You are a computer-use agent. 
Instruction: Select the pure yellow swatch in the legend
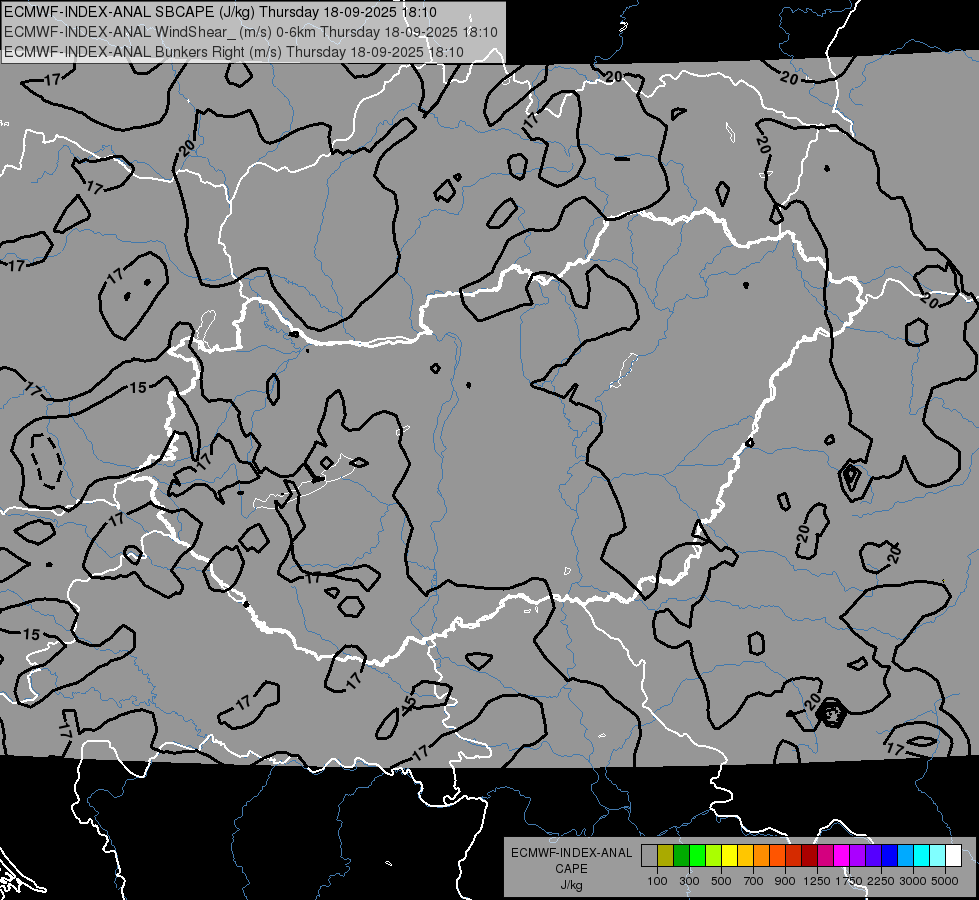(x=729, y=856)
